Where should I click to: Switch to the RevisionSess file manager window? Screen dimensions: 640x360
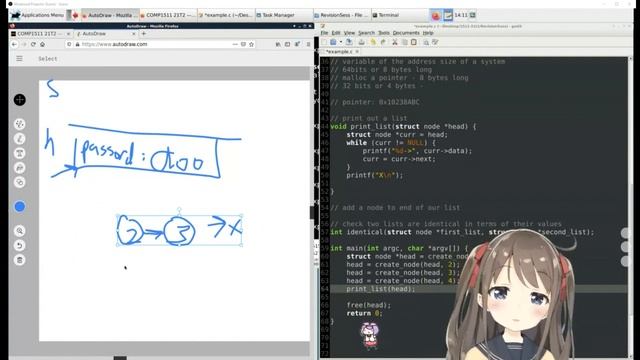[342, 15]
